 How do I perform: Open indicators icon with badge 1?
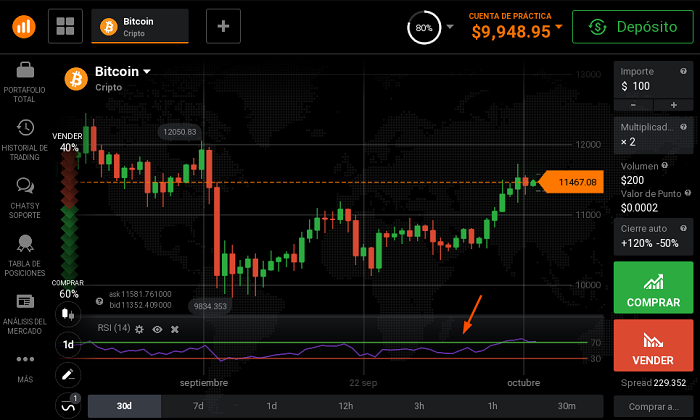pyautogui.click(x=68, y=405)
